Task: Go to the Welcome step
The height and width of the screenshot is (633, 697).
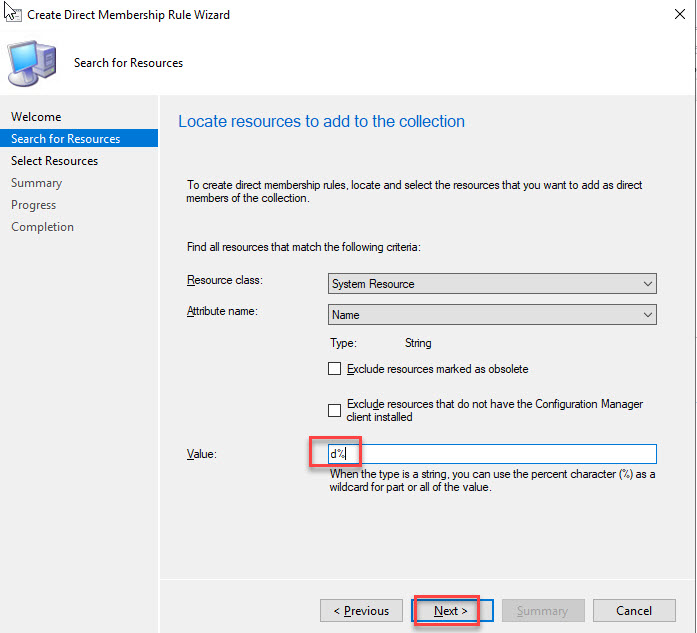Action: (36, 117)
